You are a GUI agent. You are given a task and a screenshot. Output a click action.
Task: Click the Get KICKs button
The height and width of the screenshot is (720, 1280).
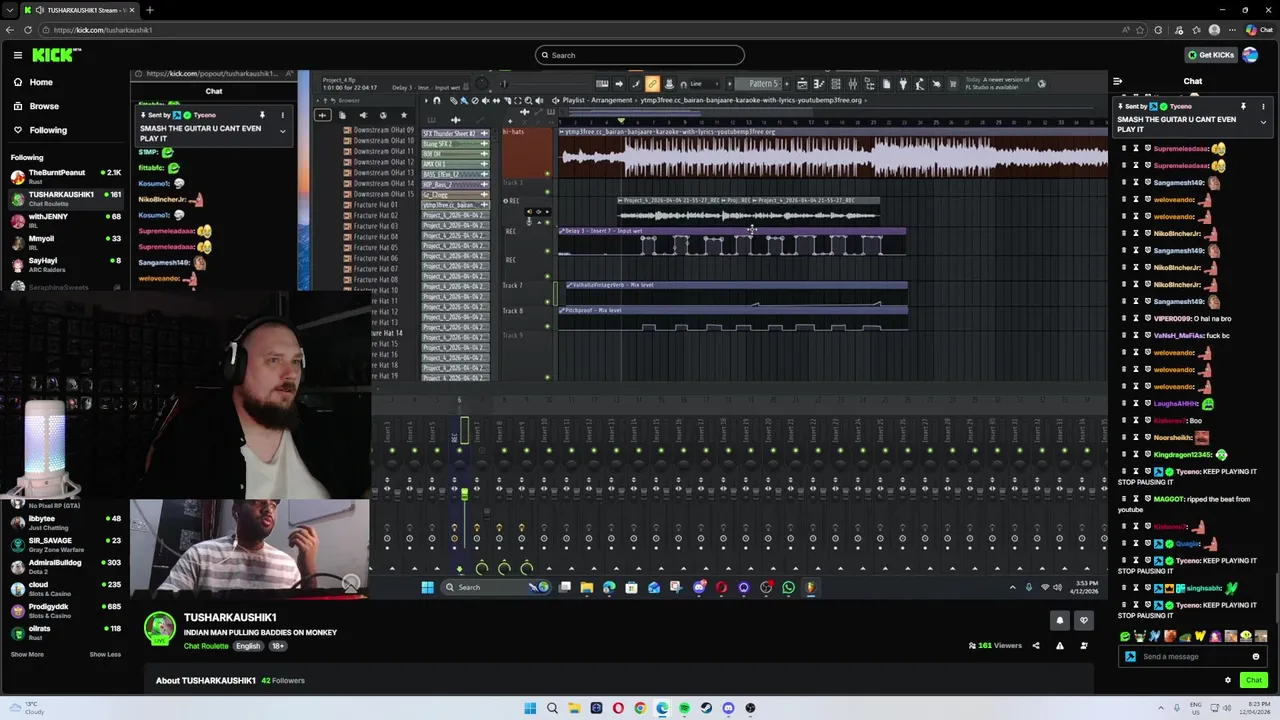pos(1210,55)
